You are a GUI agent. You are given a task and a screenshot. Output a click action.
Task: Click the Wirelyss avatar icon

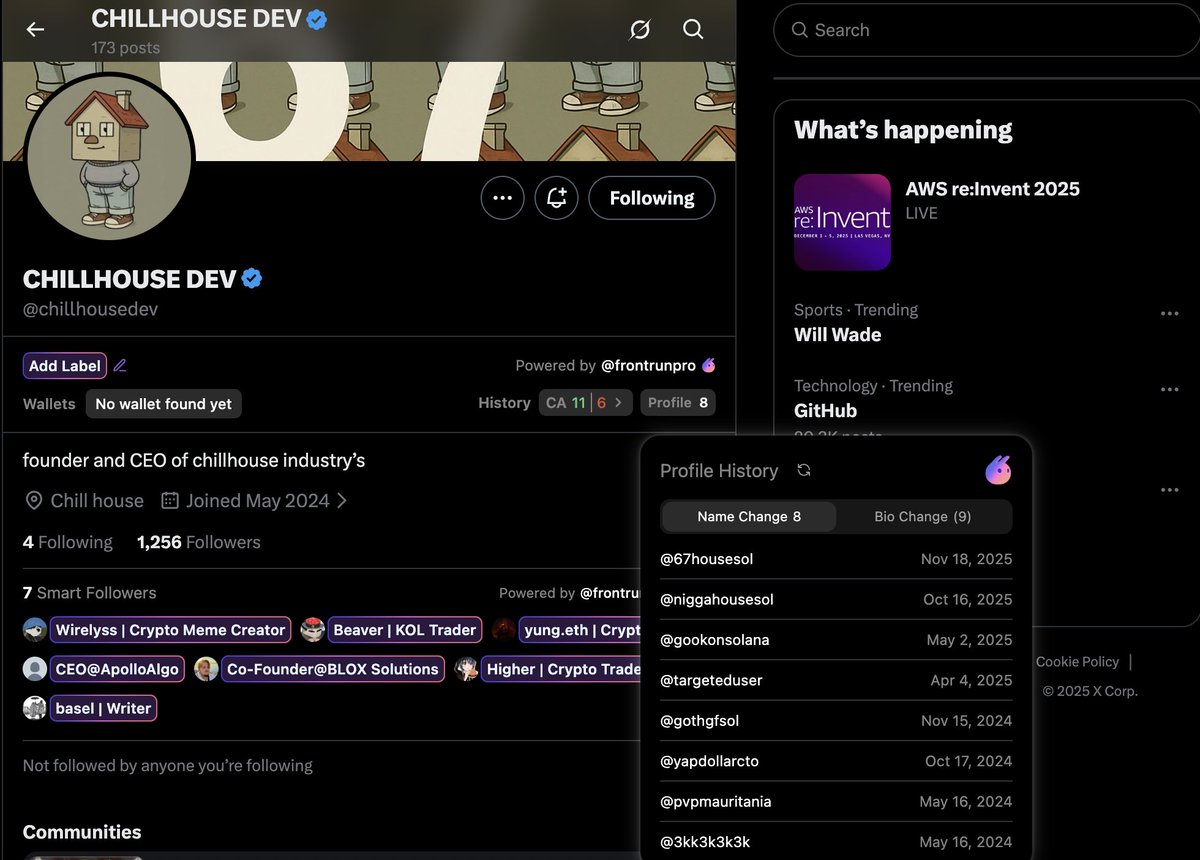[x=35, y=630]
